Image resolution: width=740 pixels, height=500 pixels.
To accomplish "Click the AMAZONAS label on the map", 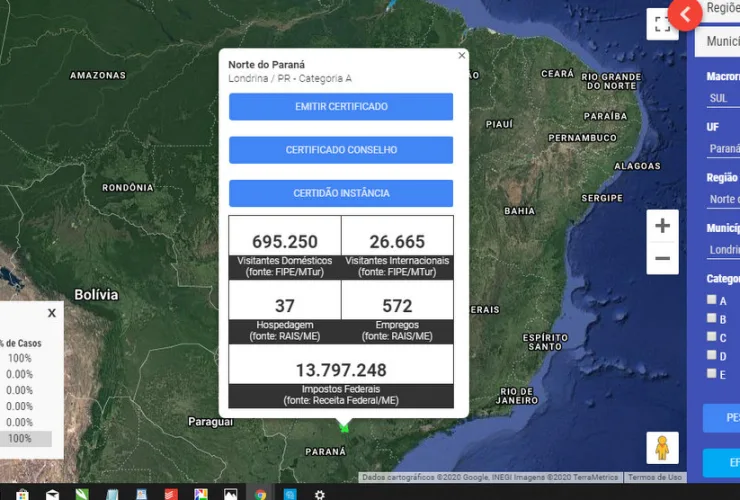I will click(98, 76).
